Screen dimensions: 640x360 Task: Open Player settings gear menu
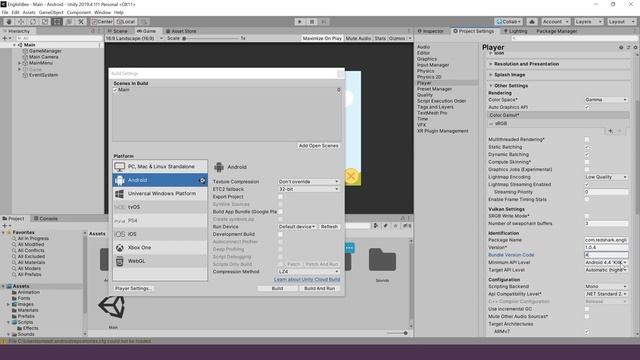(x=635, y=47)
